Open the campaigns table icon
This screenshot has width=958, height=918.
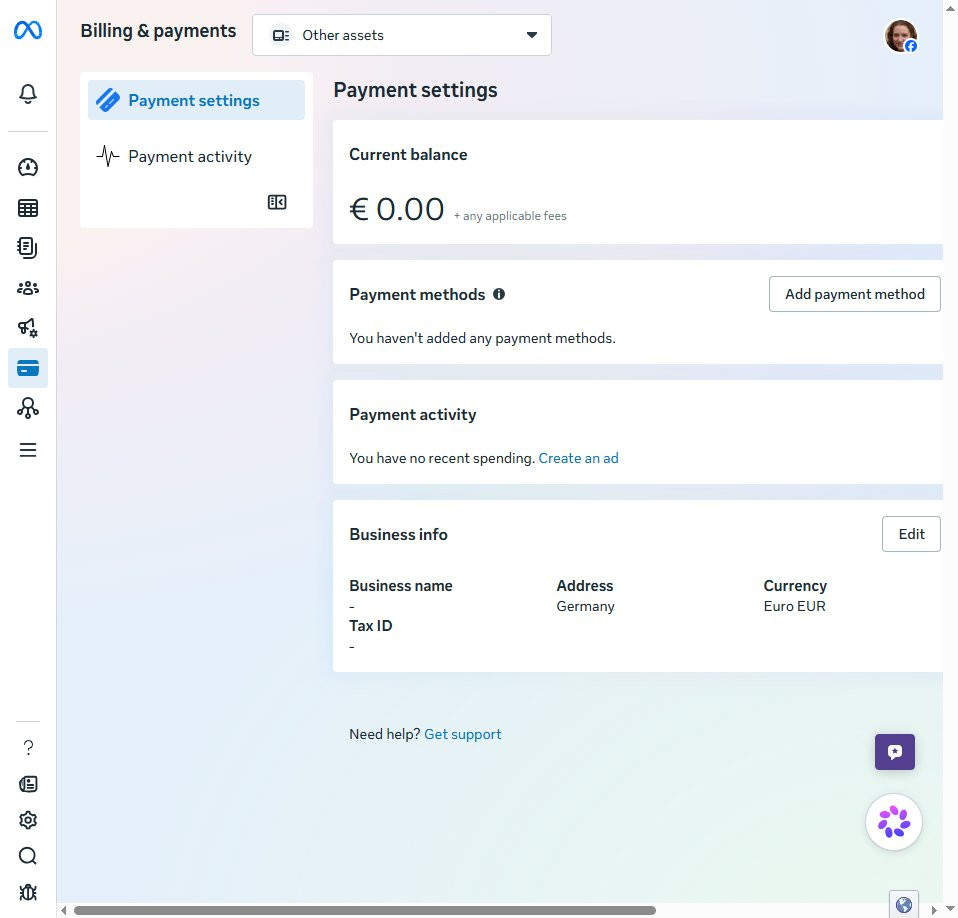tap(28, 208)
